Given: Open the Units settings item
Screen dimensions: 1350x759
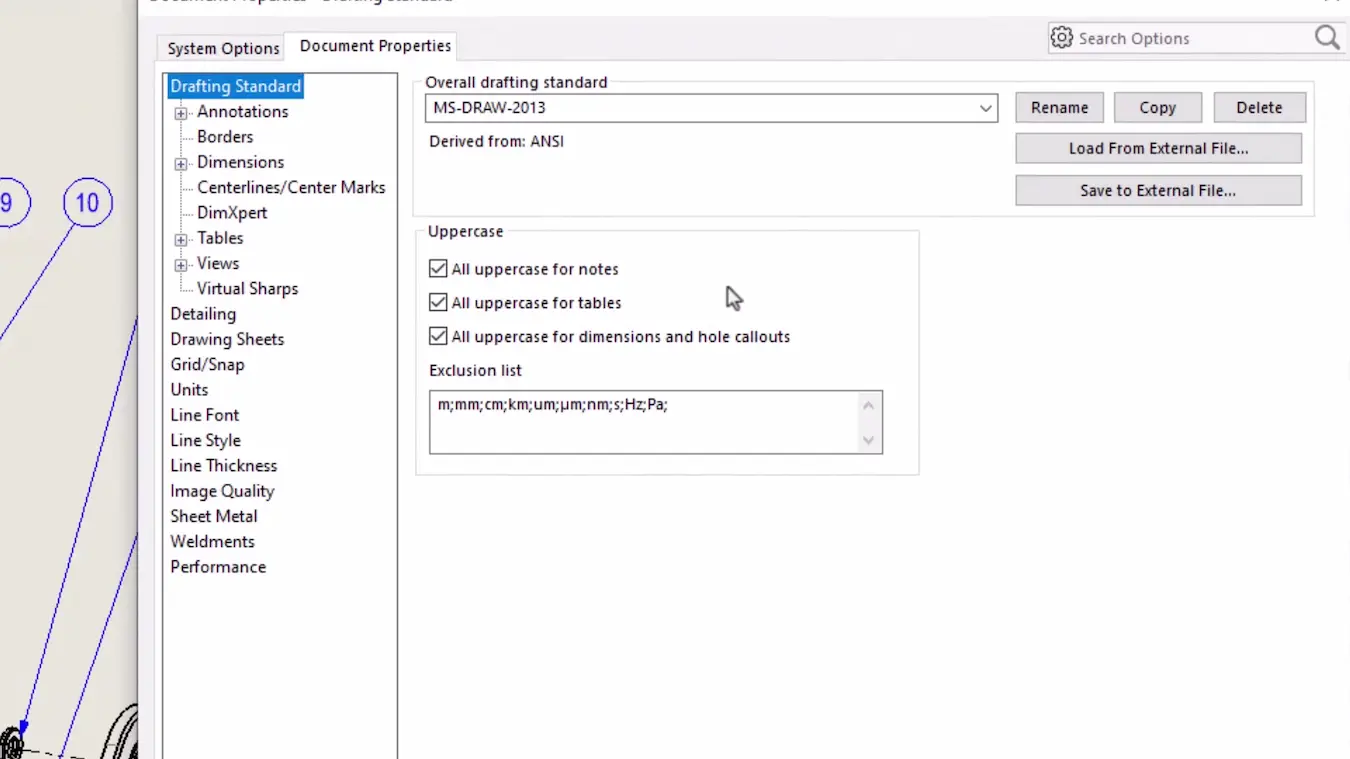Looking at the screenshot, I should tap(189, 390).
